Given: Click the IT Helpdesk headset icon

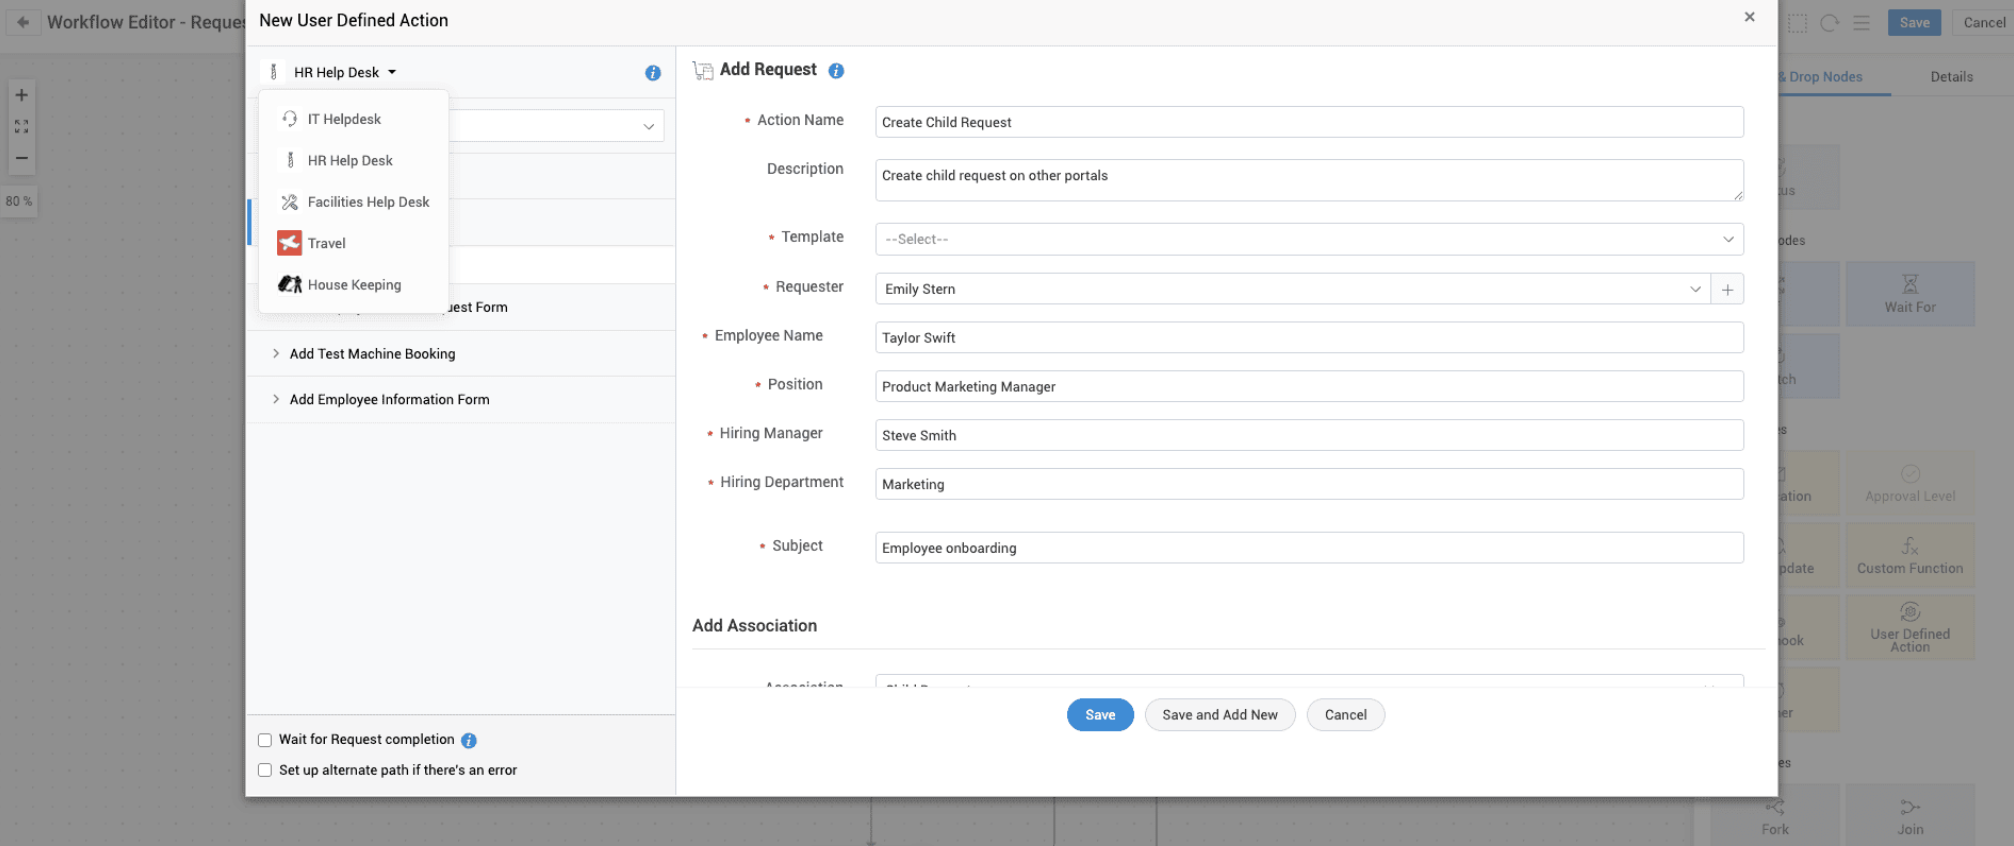Looking at the screenshot, I should point(290,119).
